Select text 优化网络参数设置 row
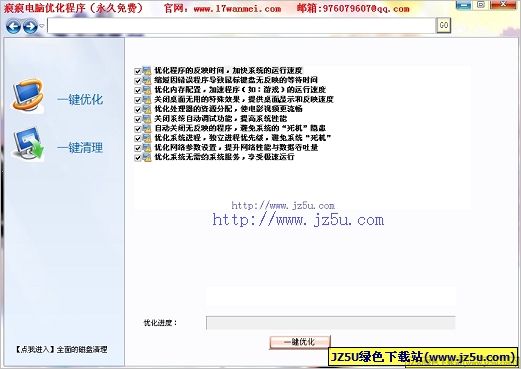 236,147
